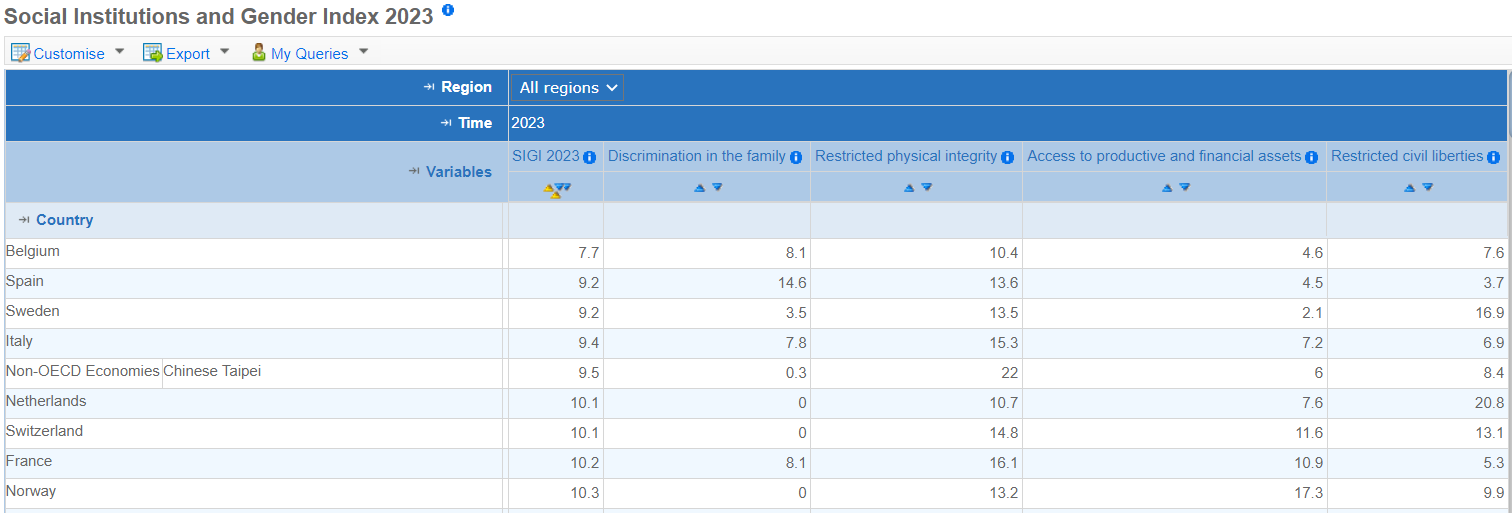Click the info icon beside the page title
This screenshot has height=513, width=1512.
pos(447,10)
